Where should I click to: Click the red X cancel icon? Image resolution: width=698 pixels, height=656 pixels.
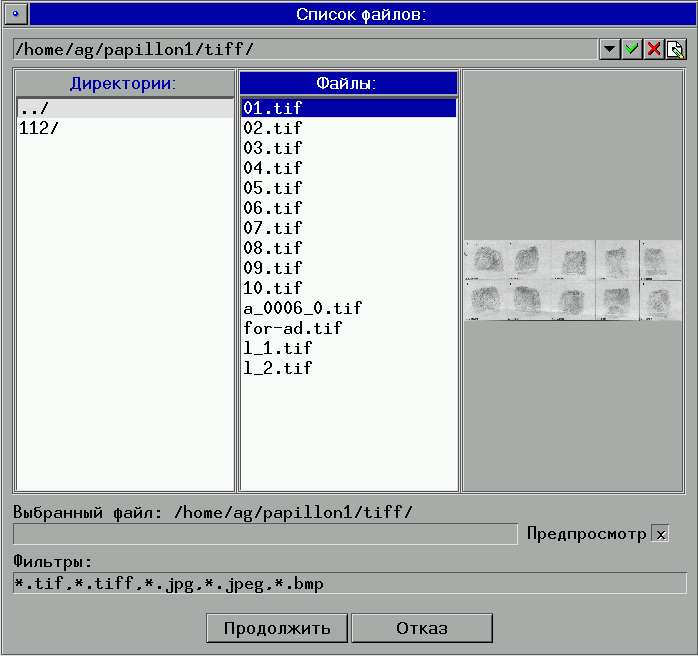[x=653, y=49]
